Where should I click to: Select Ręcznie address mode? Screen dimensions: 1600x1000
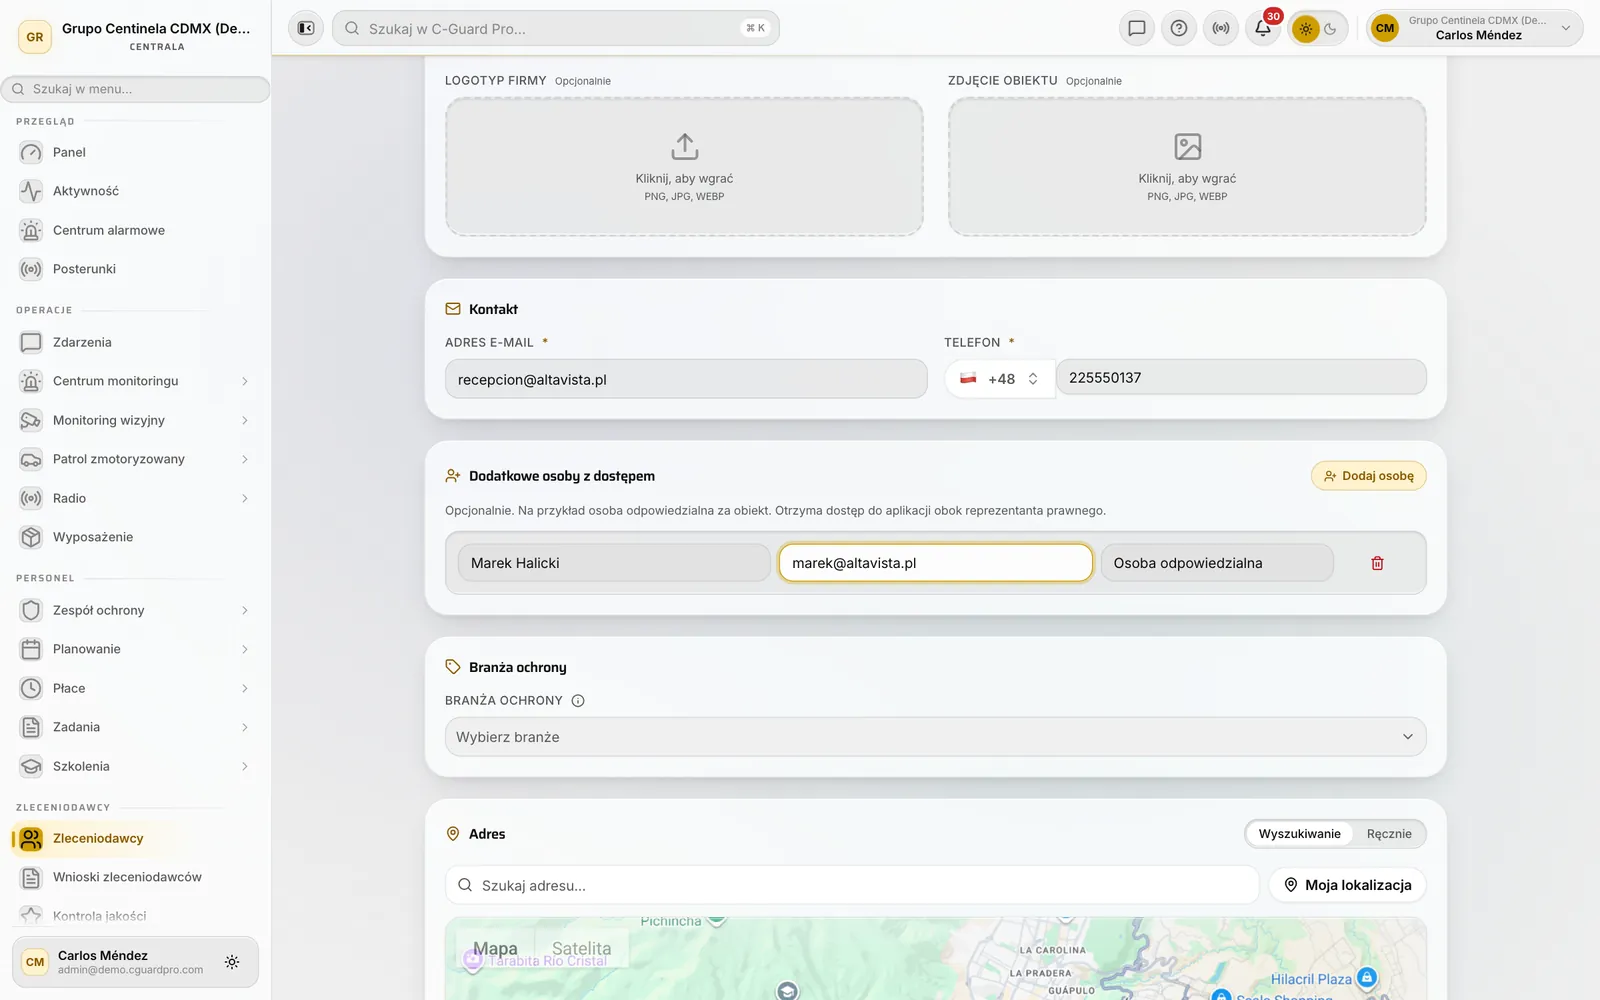click(1389, 834)
